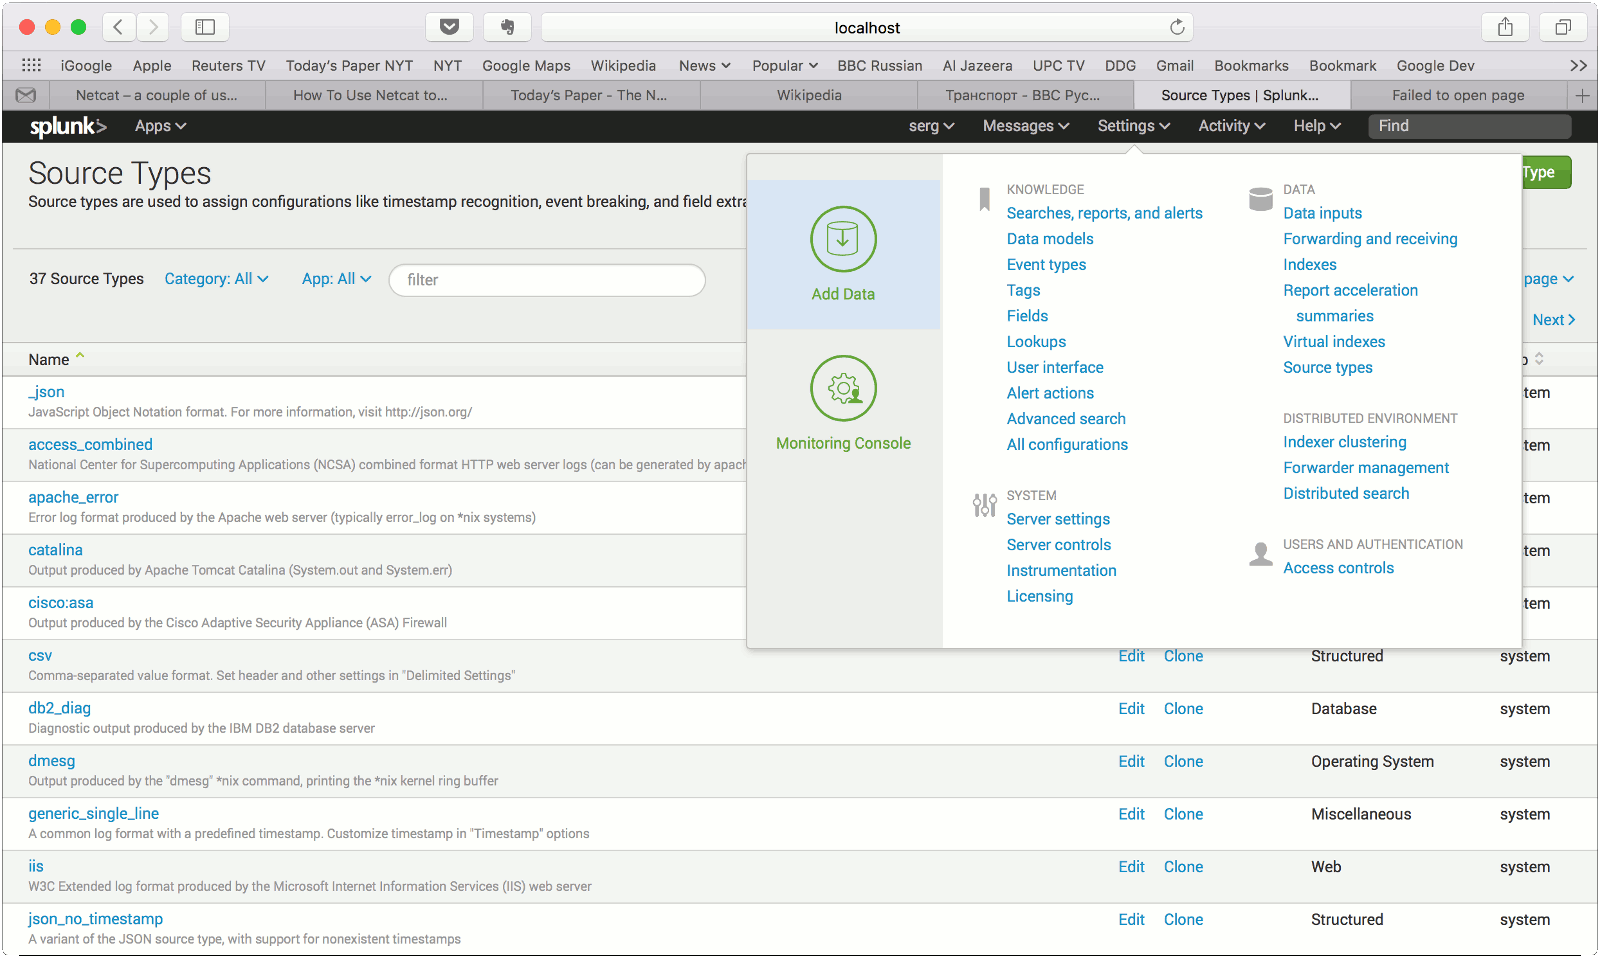The width and height of the screenshot is (1600, 959).
Task: Switch to Netcat browser tab
Action: [x=156, y=95]
